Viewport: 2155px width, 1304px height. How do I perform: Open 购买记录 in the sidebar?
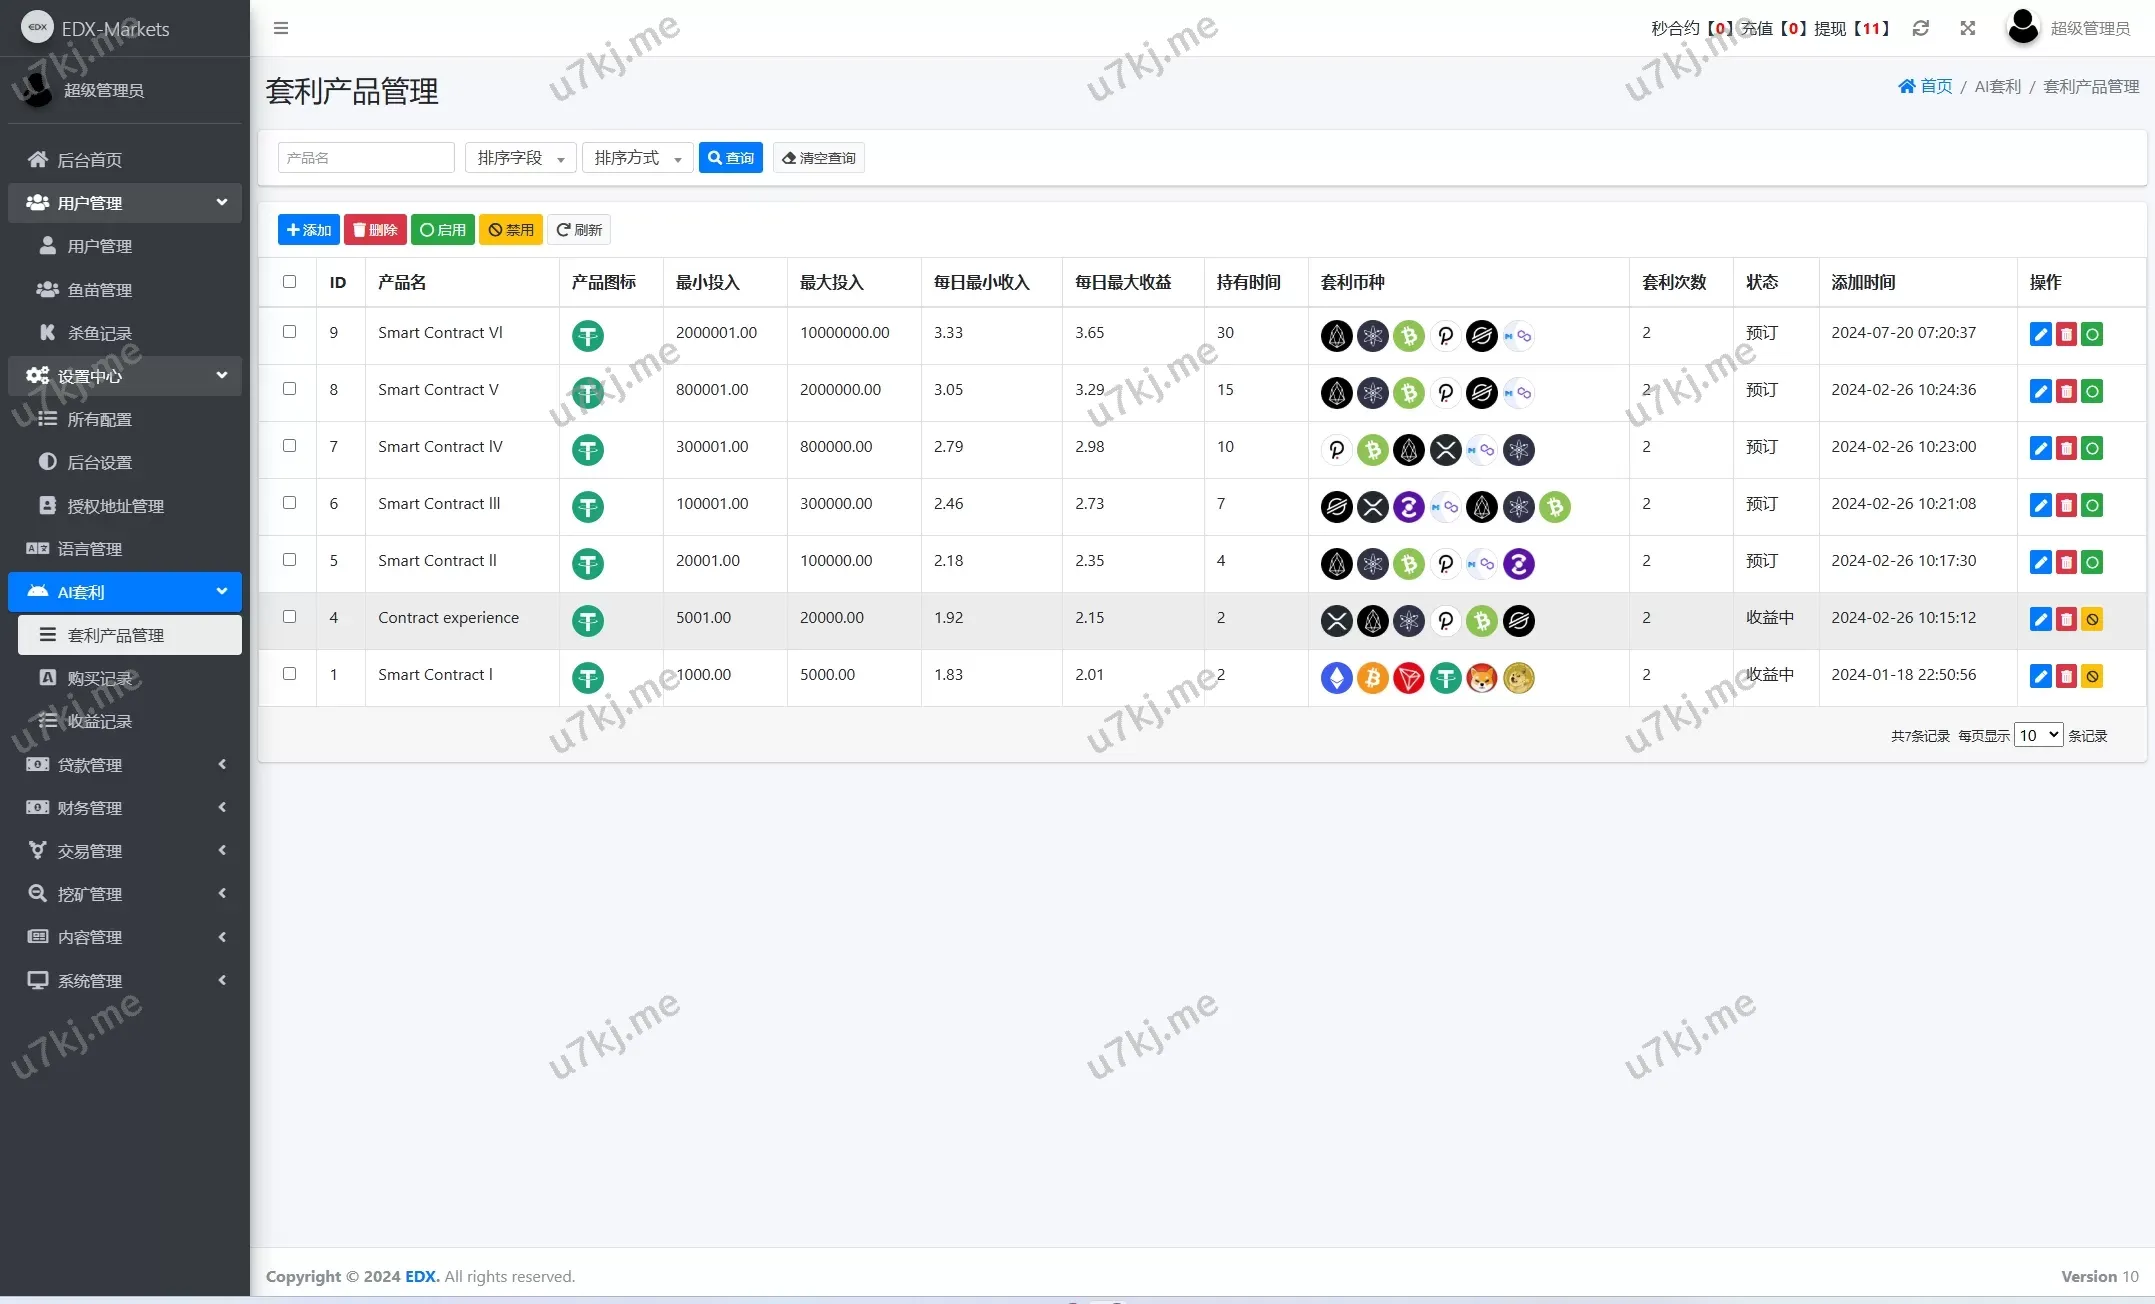tap(100, 678)
